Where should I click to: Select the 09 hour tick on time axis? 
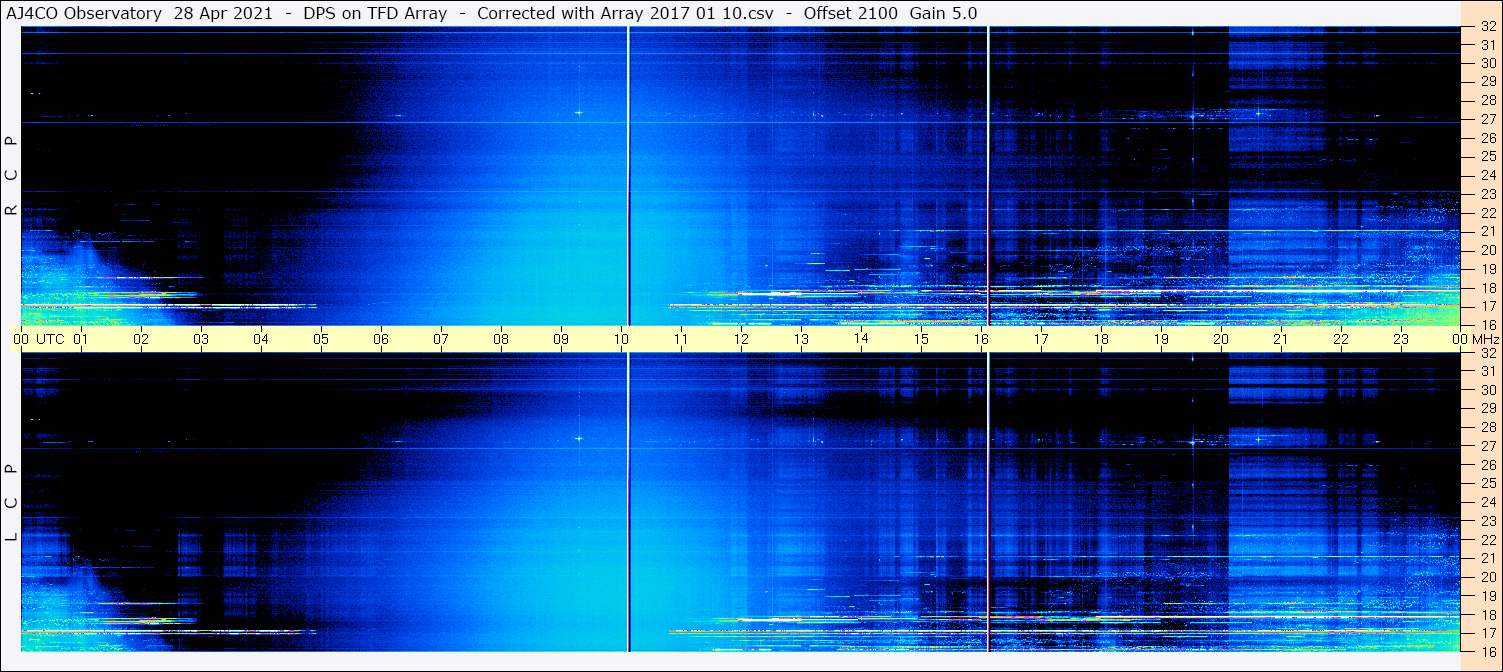tap(560, 339)
